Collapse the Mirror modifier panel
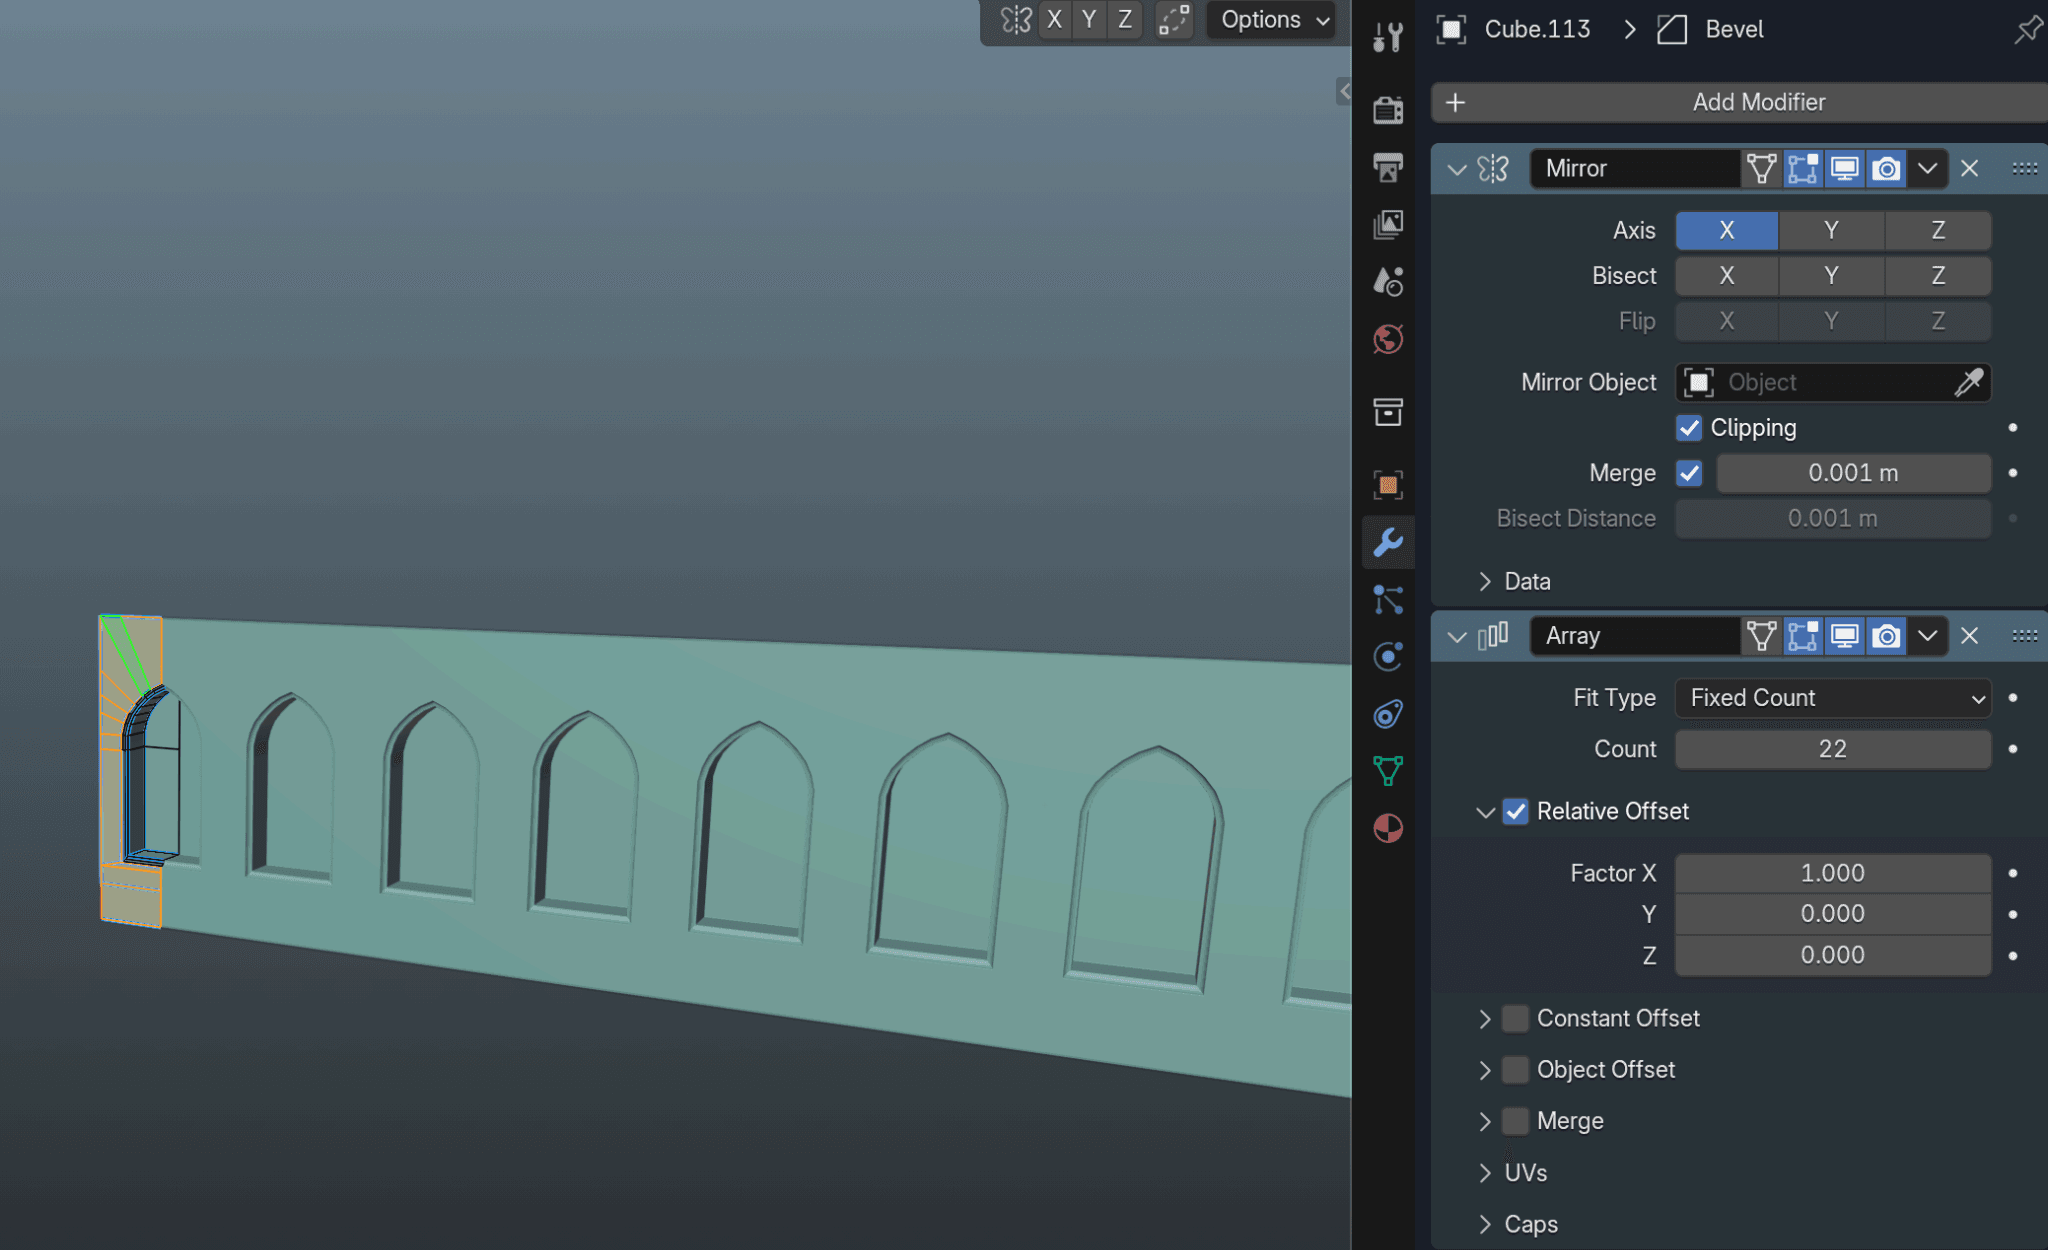 (x=1457, y=169)
